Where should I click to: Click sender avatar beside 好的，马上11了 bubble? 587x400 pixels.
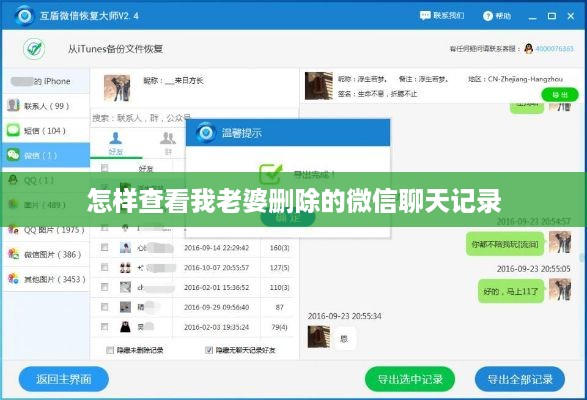point(560,289)
